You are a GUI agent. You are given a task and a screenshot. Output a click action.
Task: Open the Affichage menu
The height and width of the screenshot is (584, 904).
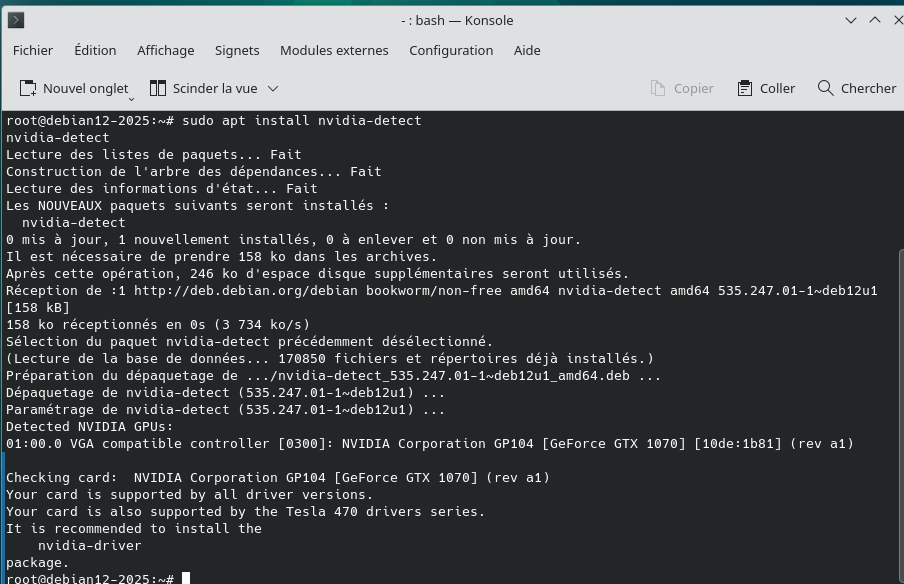tap(165, 51)
